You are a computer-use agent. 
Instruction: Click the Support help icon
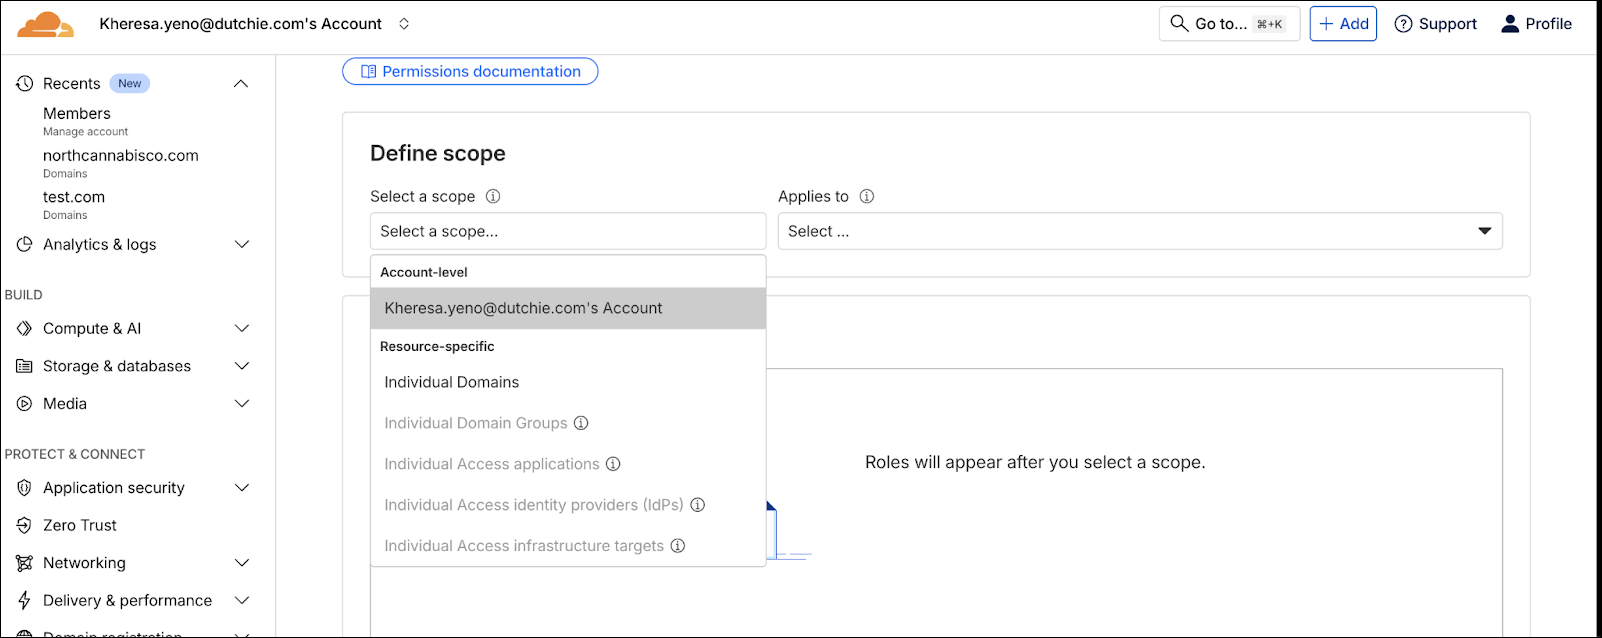(x=1404, y=24)
